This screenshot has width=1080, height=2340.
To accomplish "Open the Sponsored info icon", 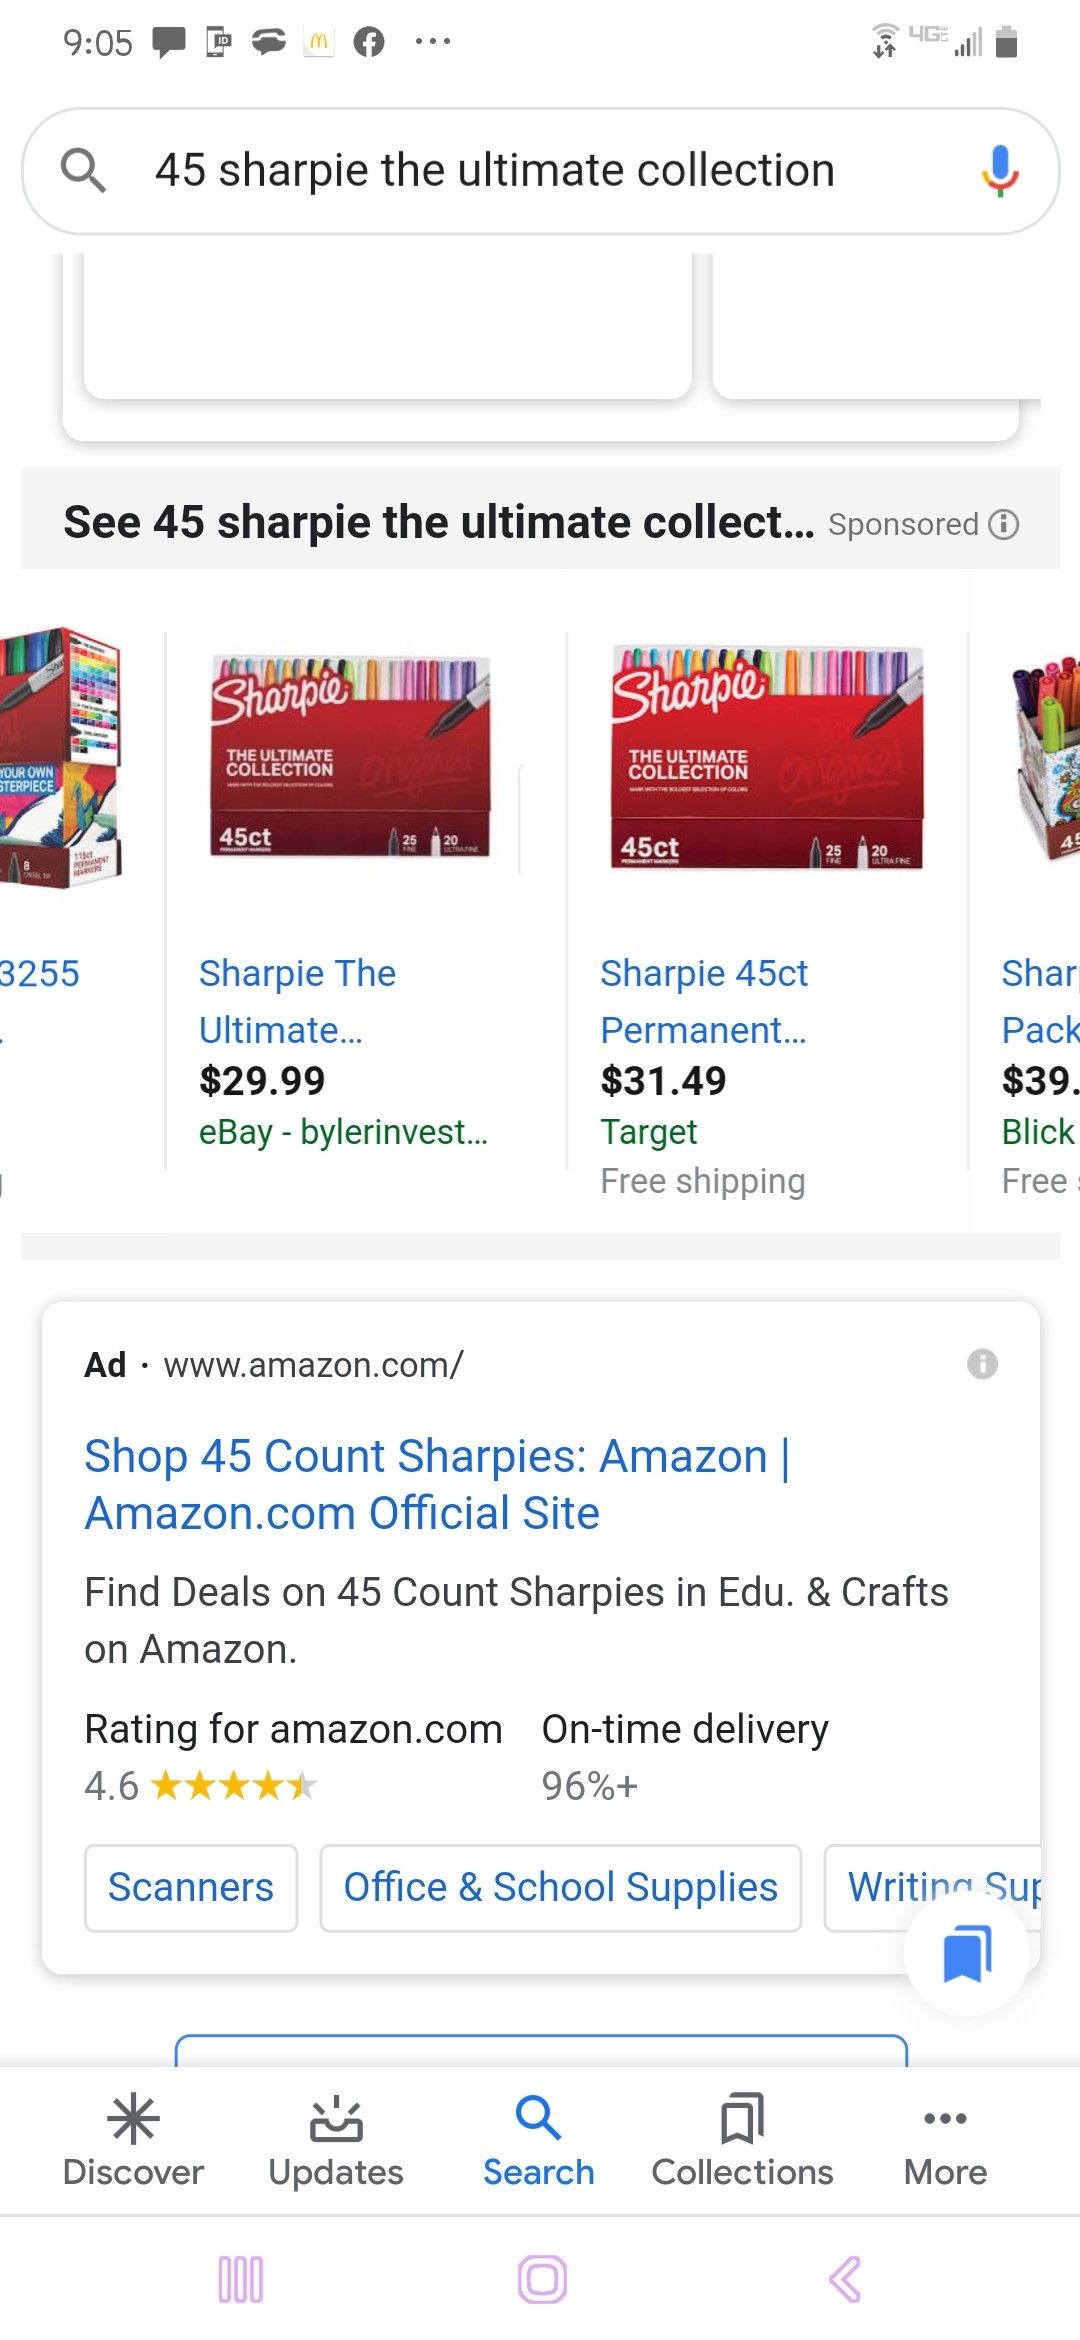I will 1003,524.
